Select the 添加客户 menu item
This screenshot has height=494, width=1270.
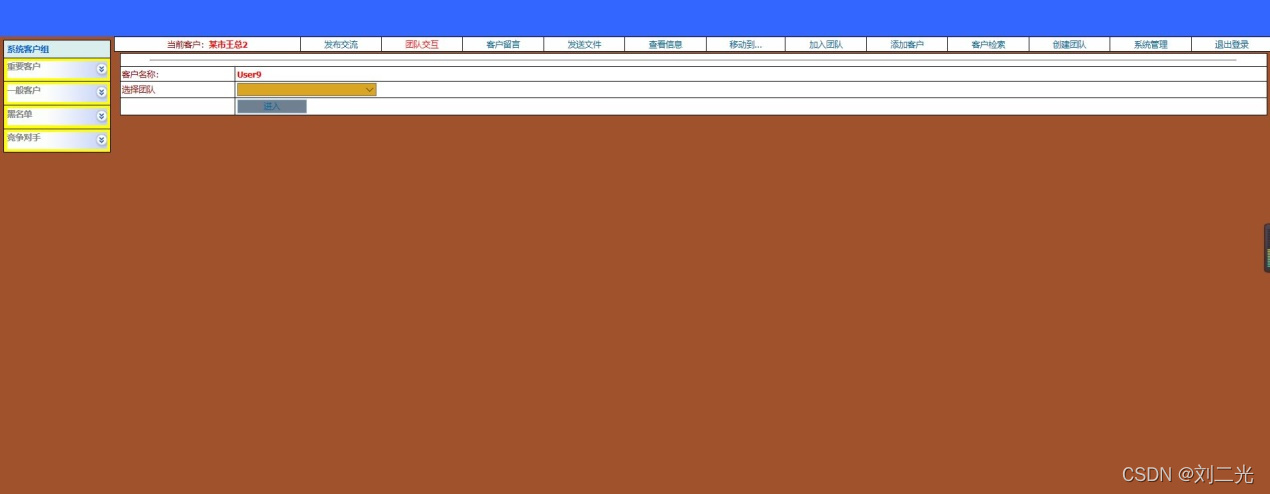pyautogui.click(x=907, y=45)
